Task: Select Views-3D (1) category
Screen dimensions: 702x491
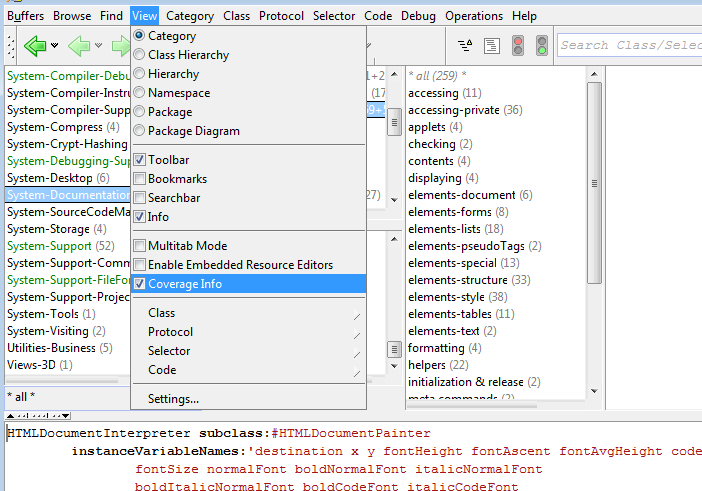Action: (x=40, y=365)
